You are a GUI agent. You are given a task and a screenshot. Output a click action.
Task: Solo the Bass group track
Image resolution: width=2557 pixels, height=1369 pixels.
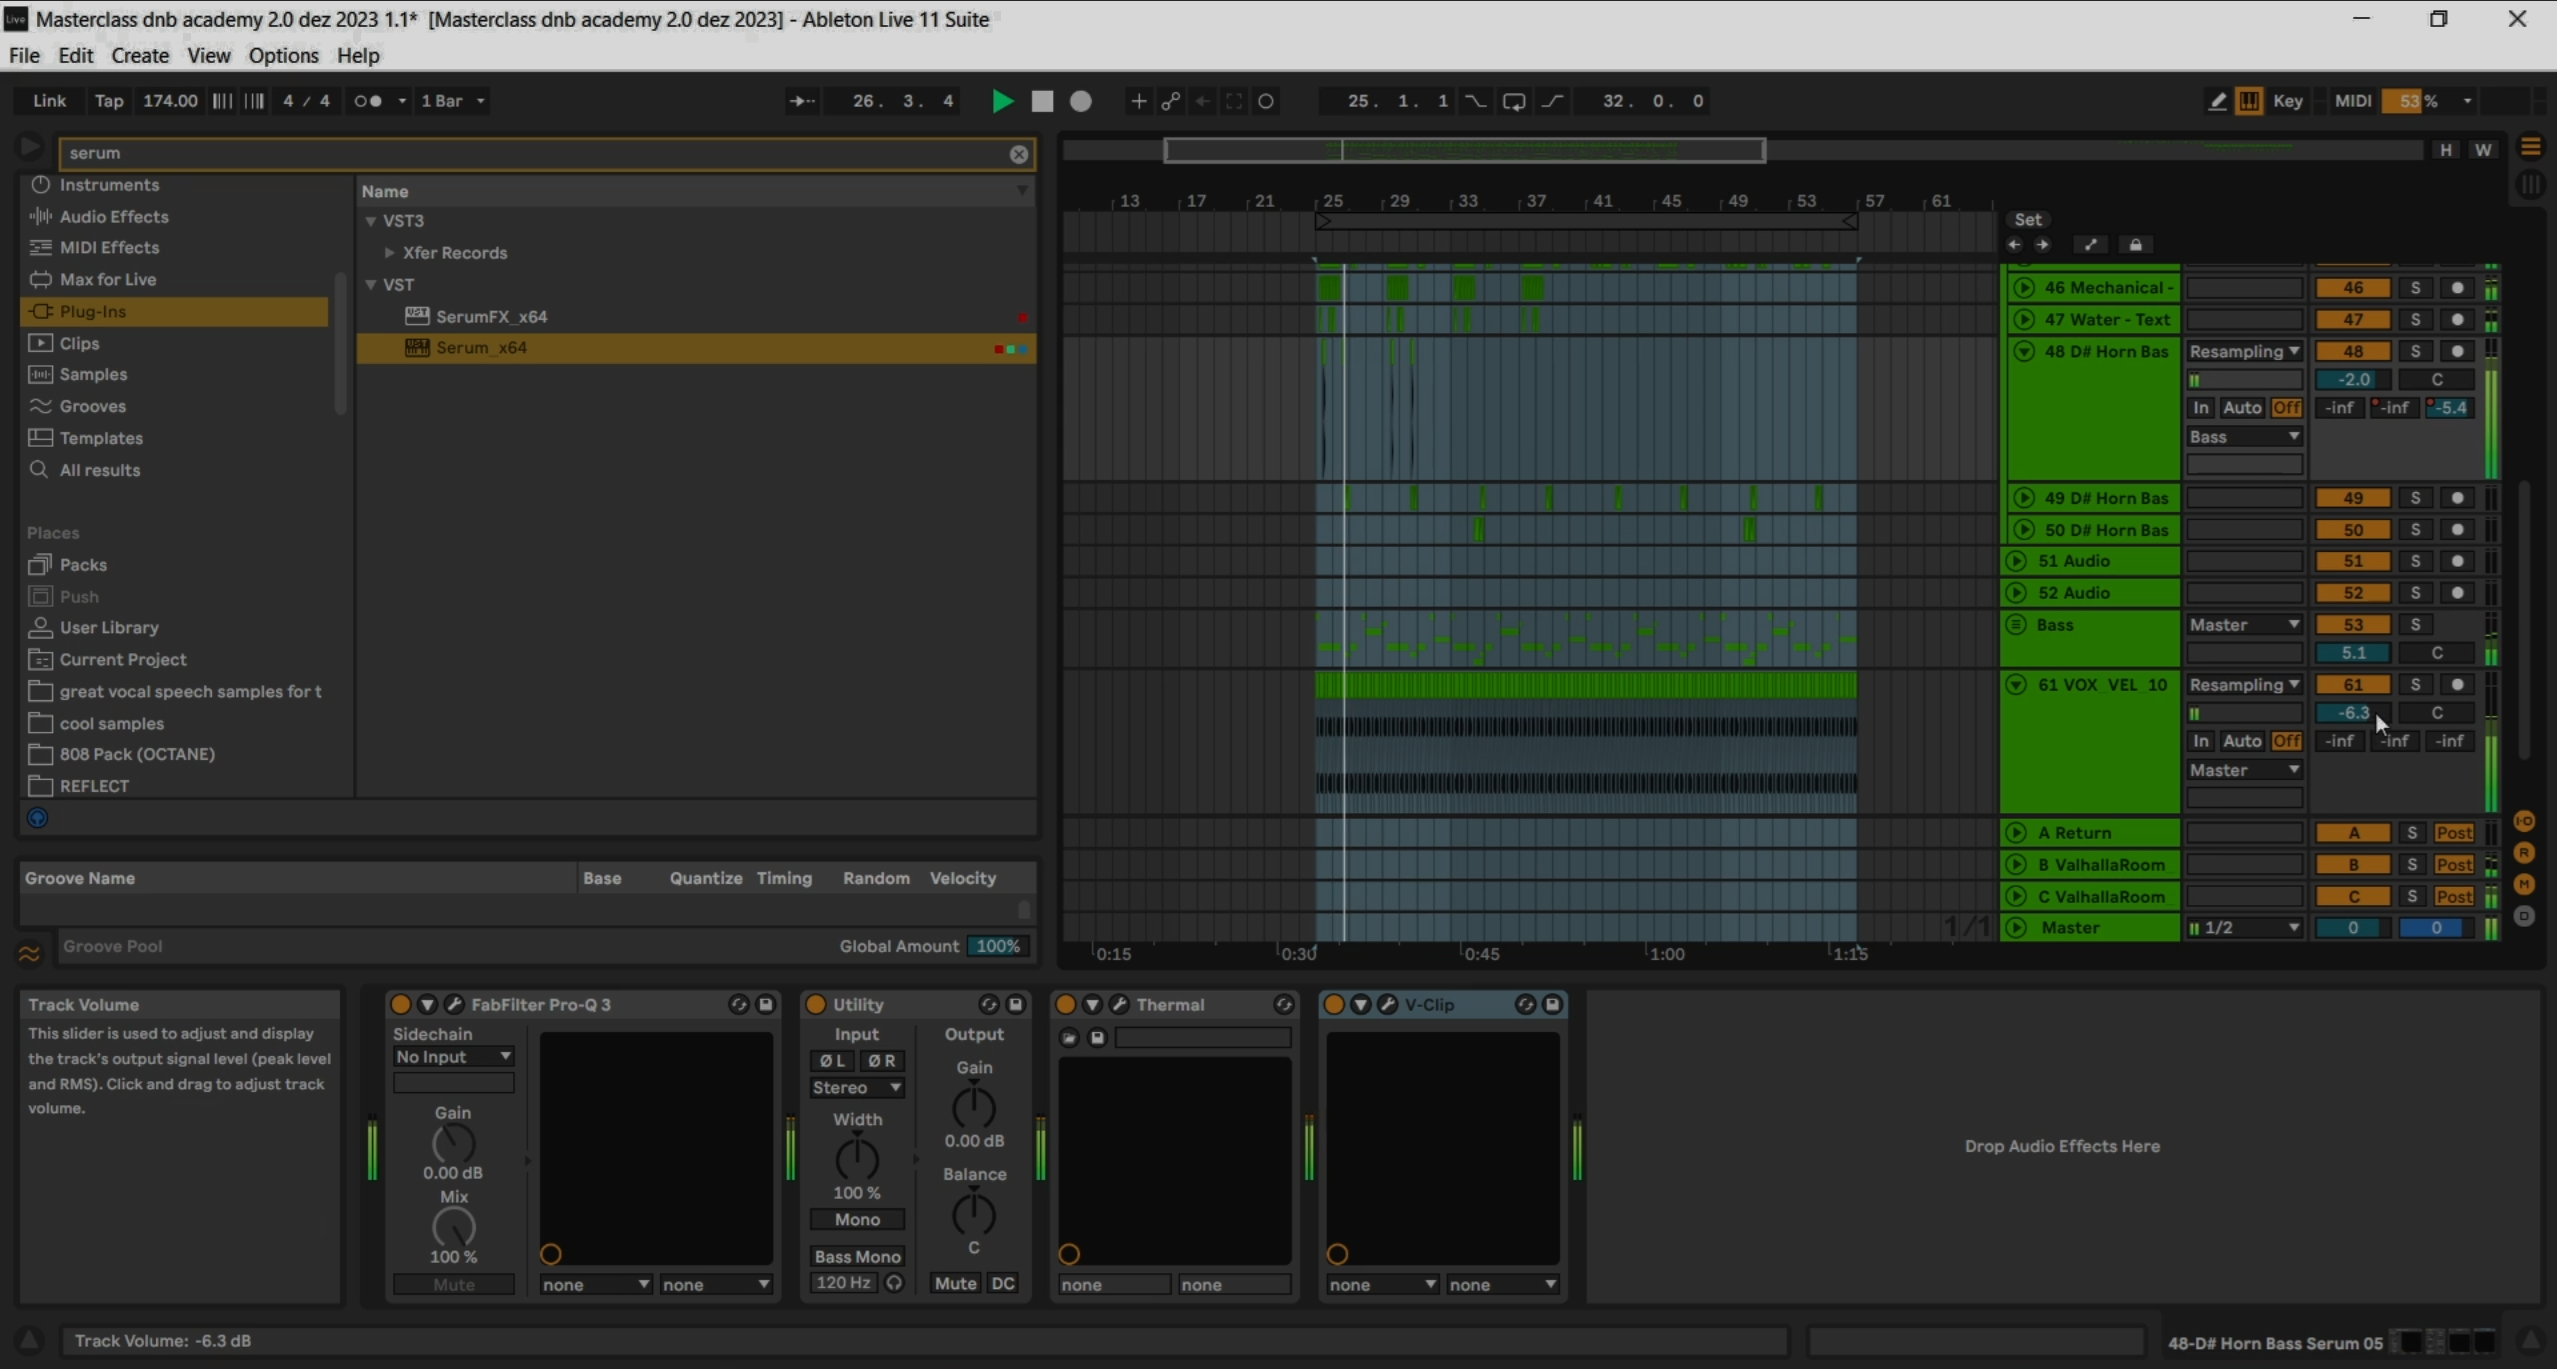[x=2416, y=625]
